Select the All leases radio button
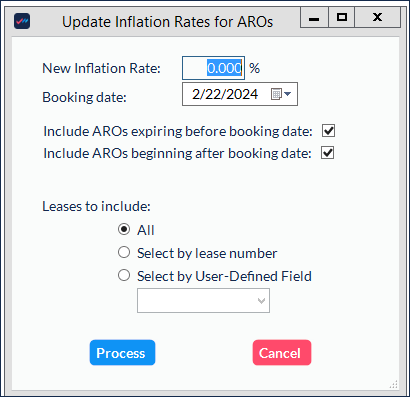Viewport: 410px width, 397px height. pyautogui.click(x=124, y=229)
